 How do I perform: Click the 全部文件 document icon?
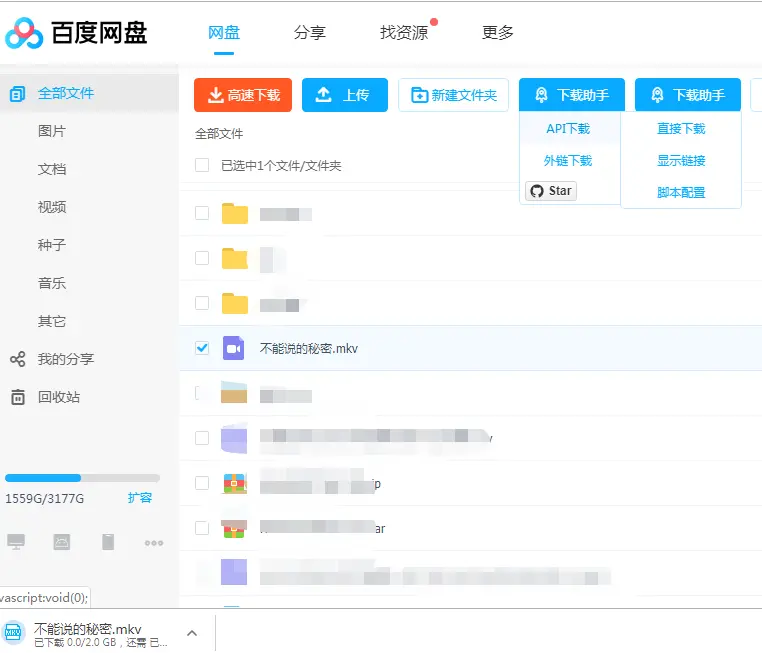17,93
